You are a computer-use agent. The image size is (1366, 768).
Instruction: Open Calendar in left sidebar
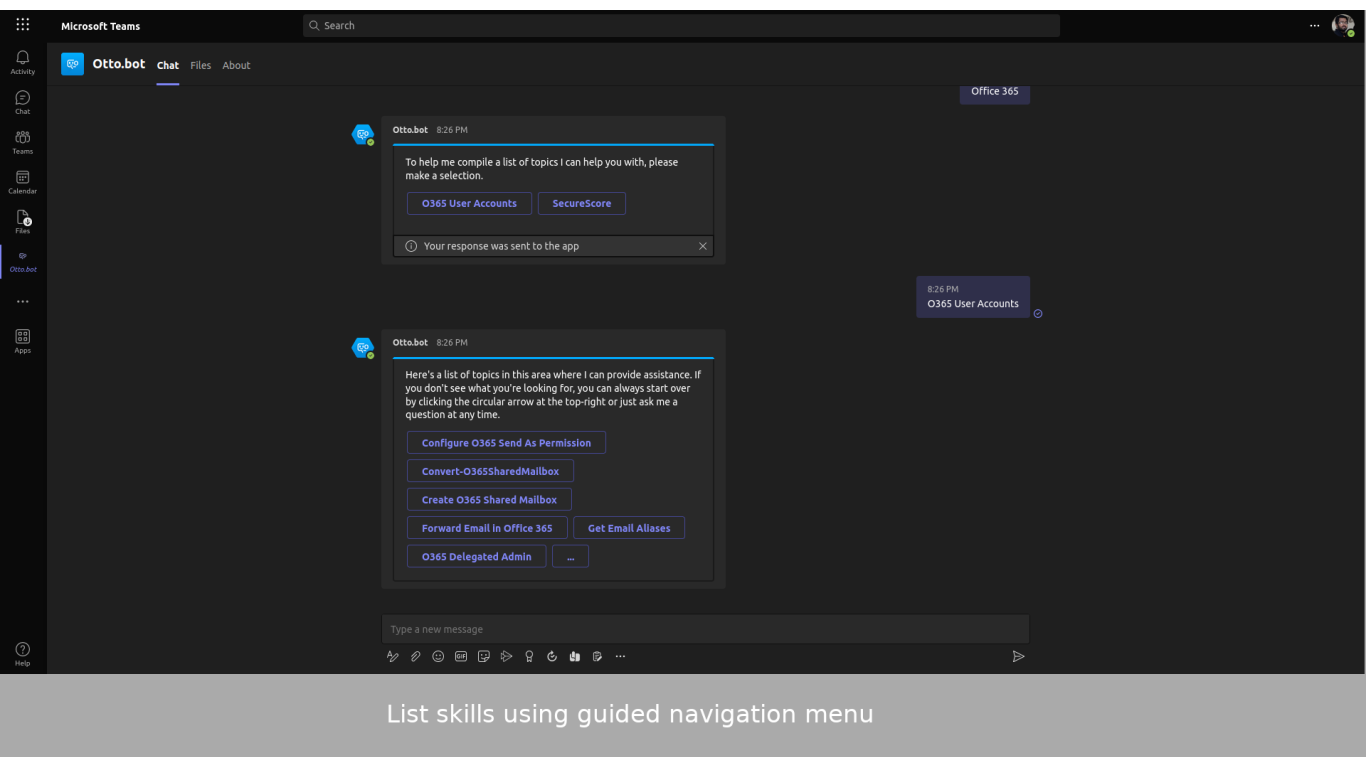tap(23, 182)
